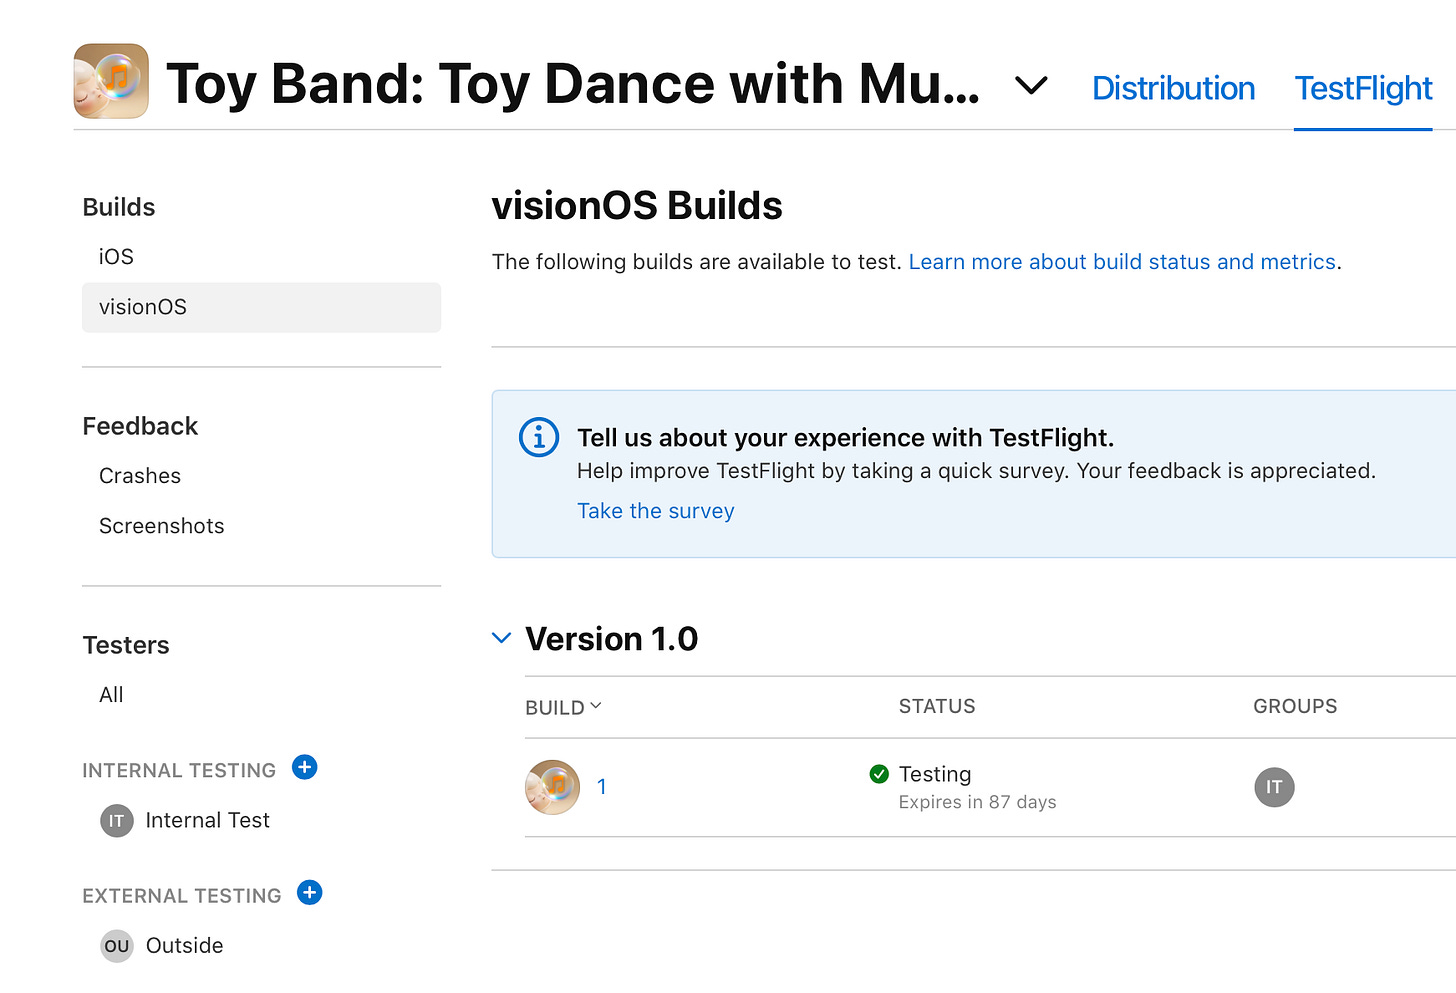The height and width of the screenshot is (993, 1456).
Task: Collapse the Version 1.0 section
Action: point(501,637)
